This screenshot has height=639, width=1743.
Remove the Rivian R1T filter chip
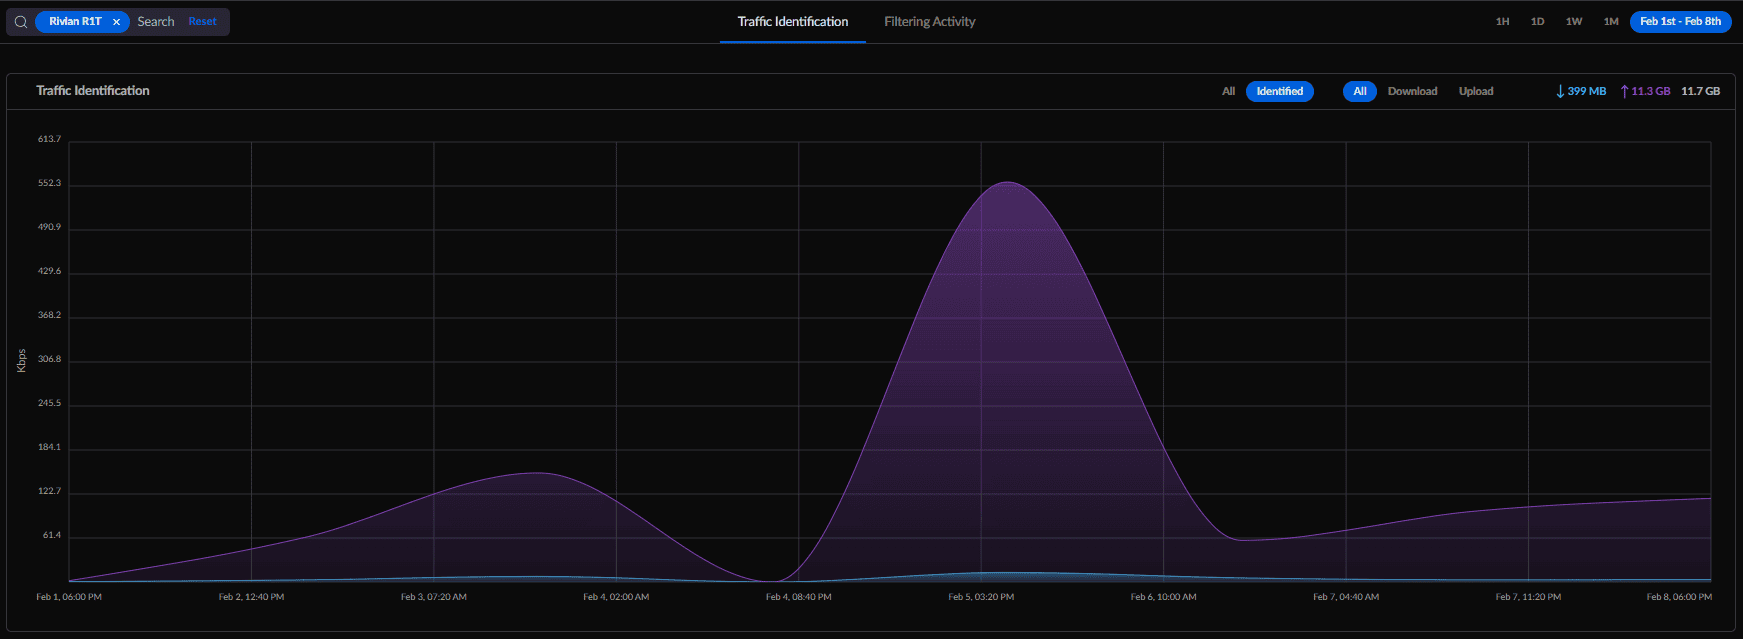[x=116, y=22]
